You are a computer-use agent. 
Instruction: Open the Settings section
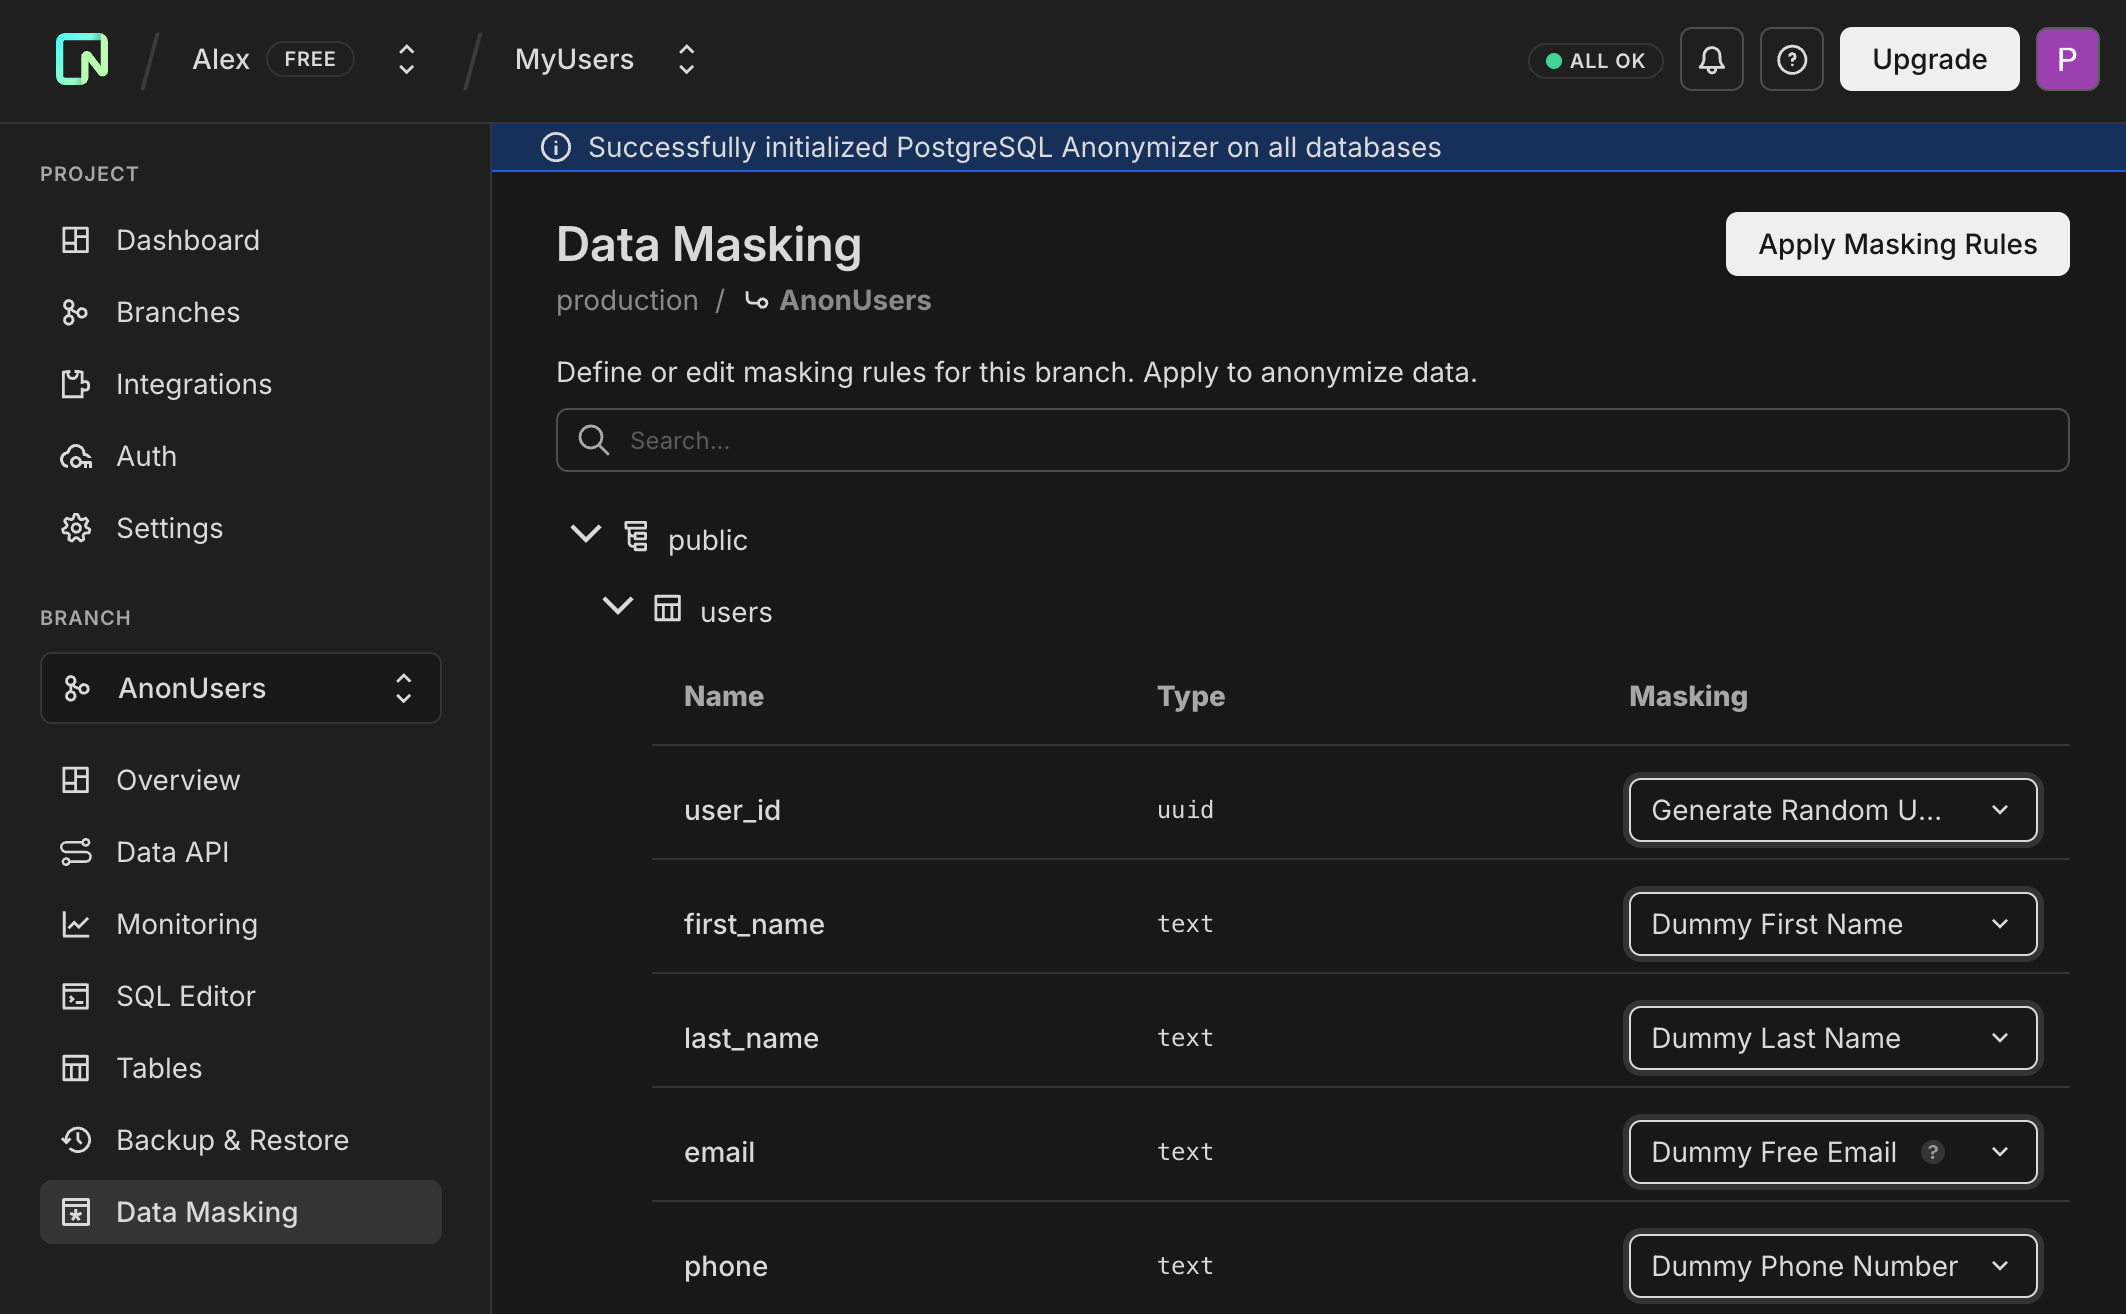coord(169,527)
